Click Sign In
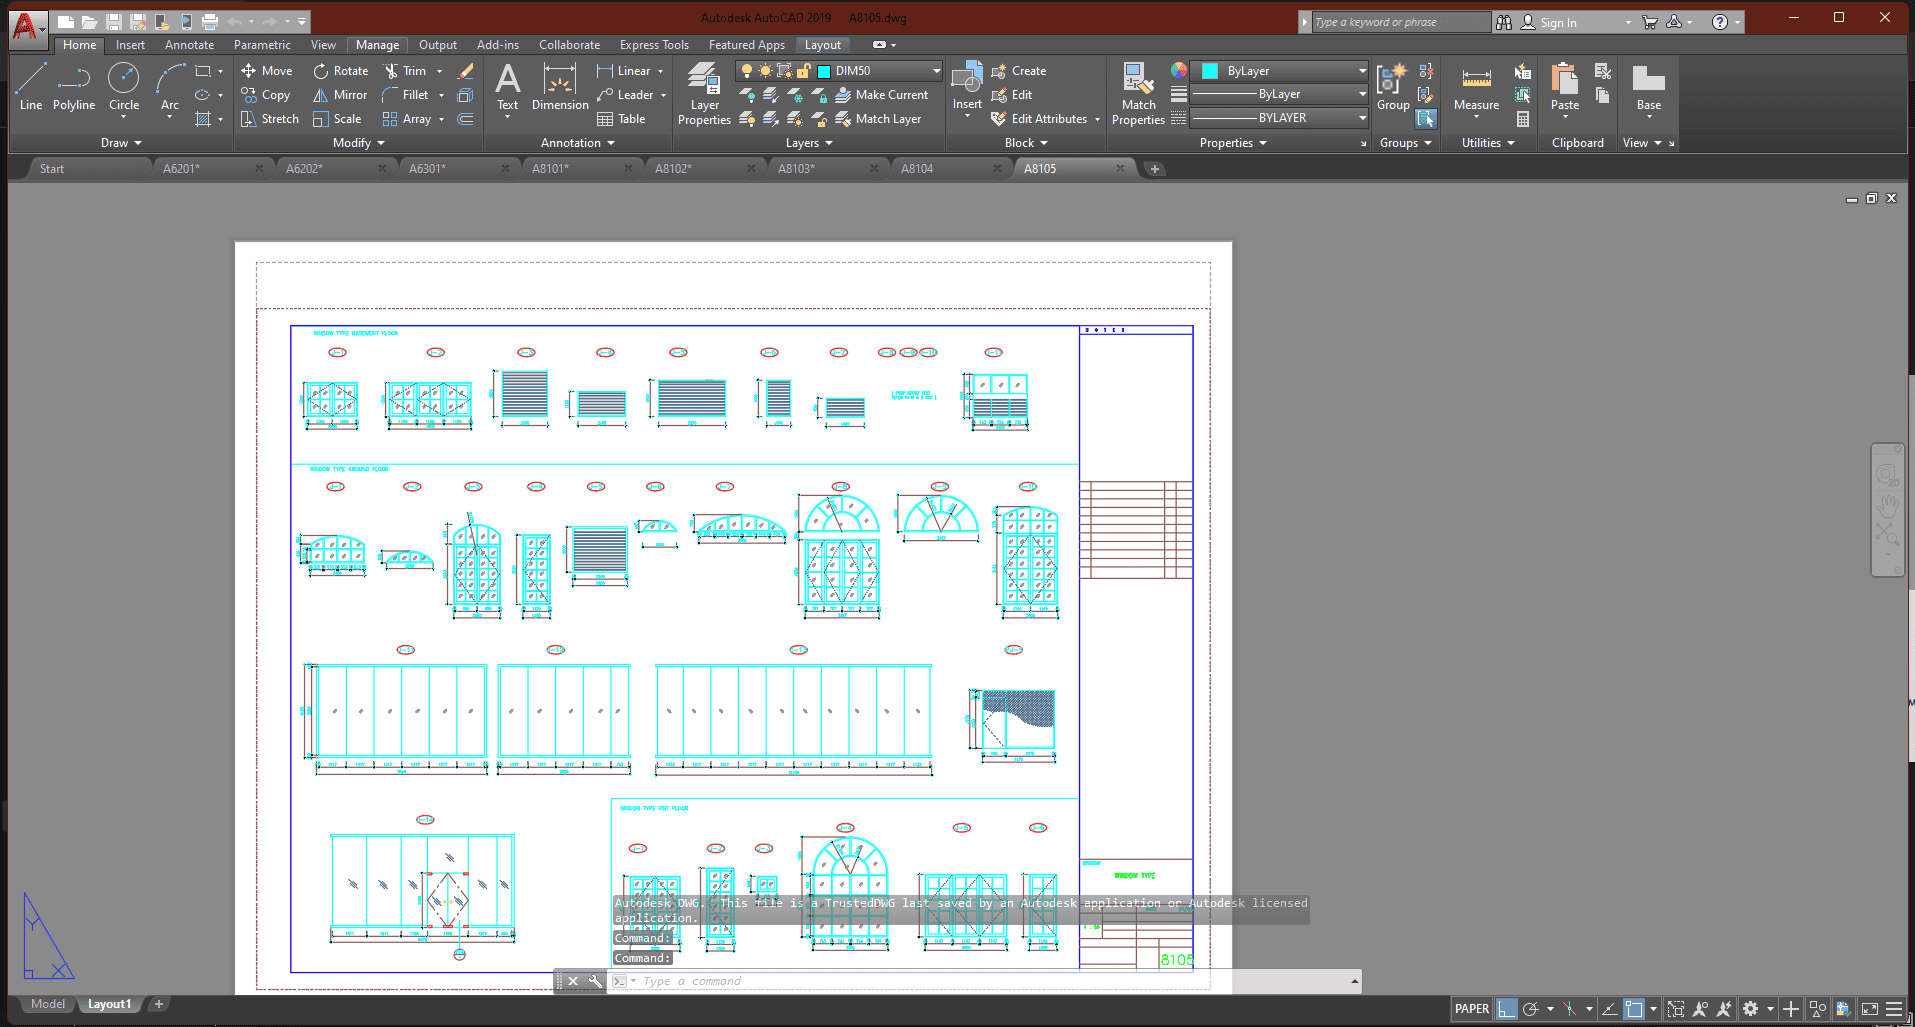This screenshot has height=1027, width=1915. pos(1557,22)
